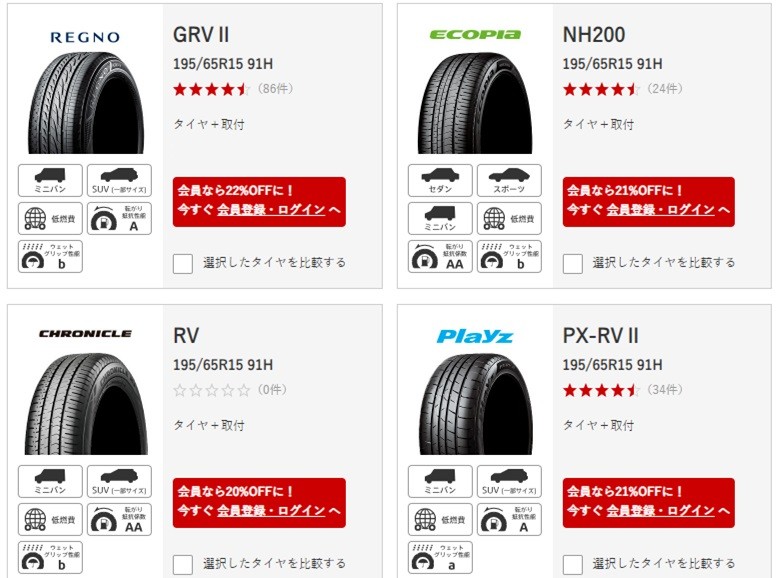This screenshot has width=780, height=578.
Task: Click the SUV icon on REGNO GRV II card
Action: pos(119,181)
